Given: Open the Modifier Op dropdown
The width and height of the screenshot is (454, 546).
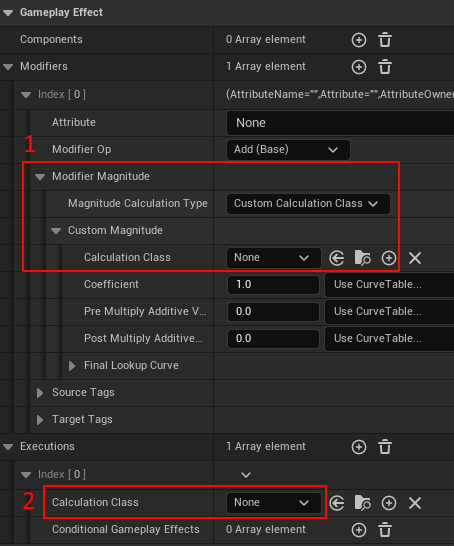Looking at the screenshot, I should coord(288,150).
